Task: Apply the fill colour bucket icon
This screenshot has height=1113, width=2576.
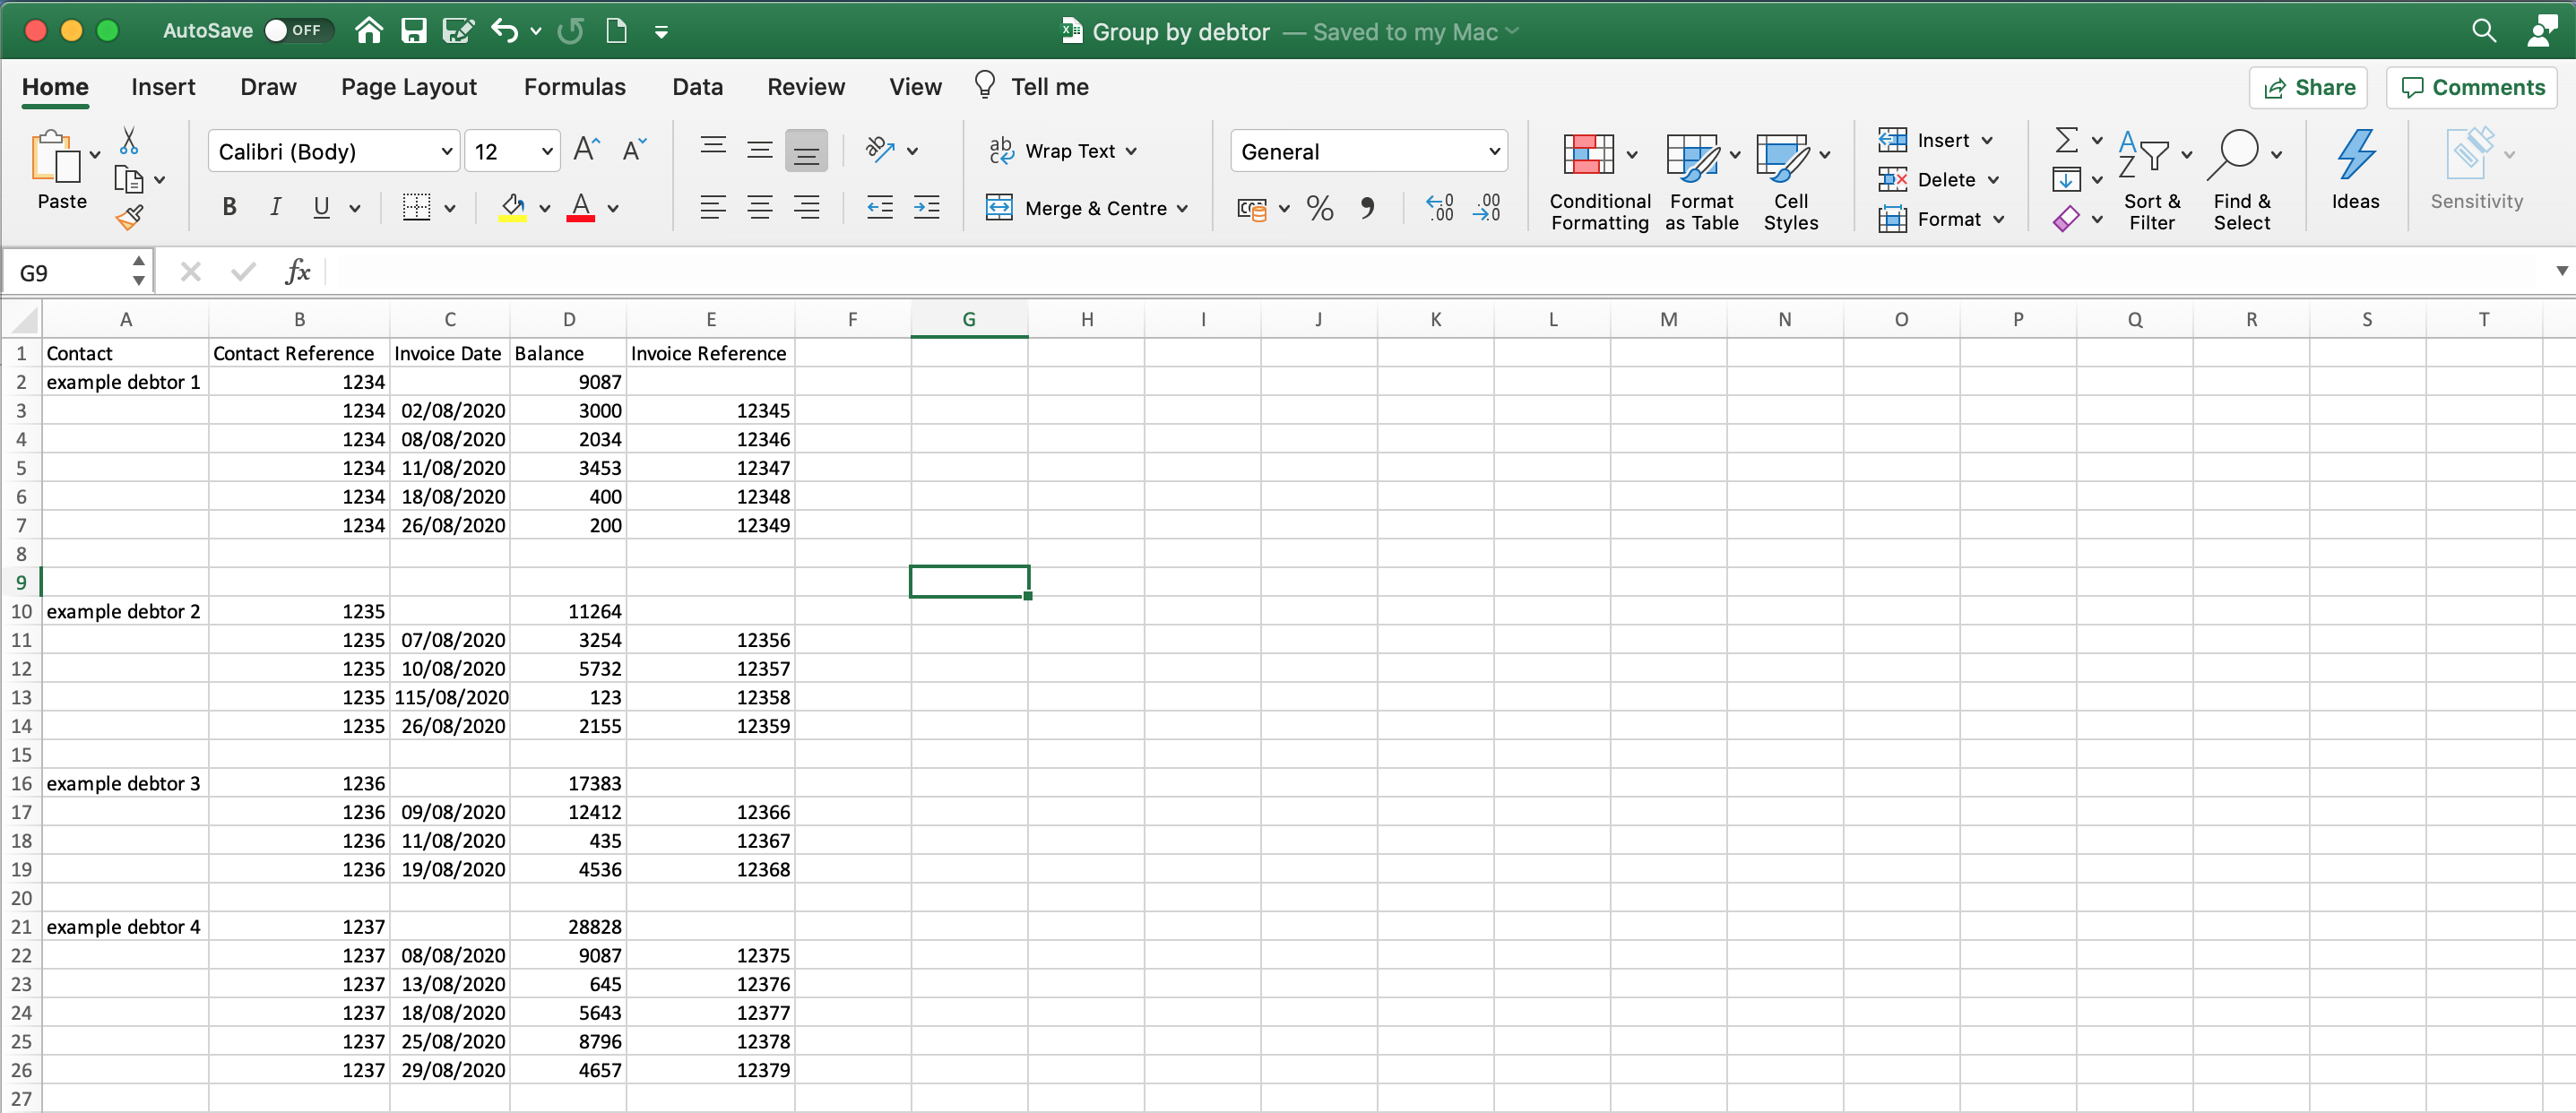Action: [513, 208]
